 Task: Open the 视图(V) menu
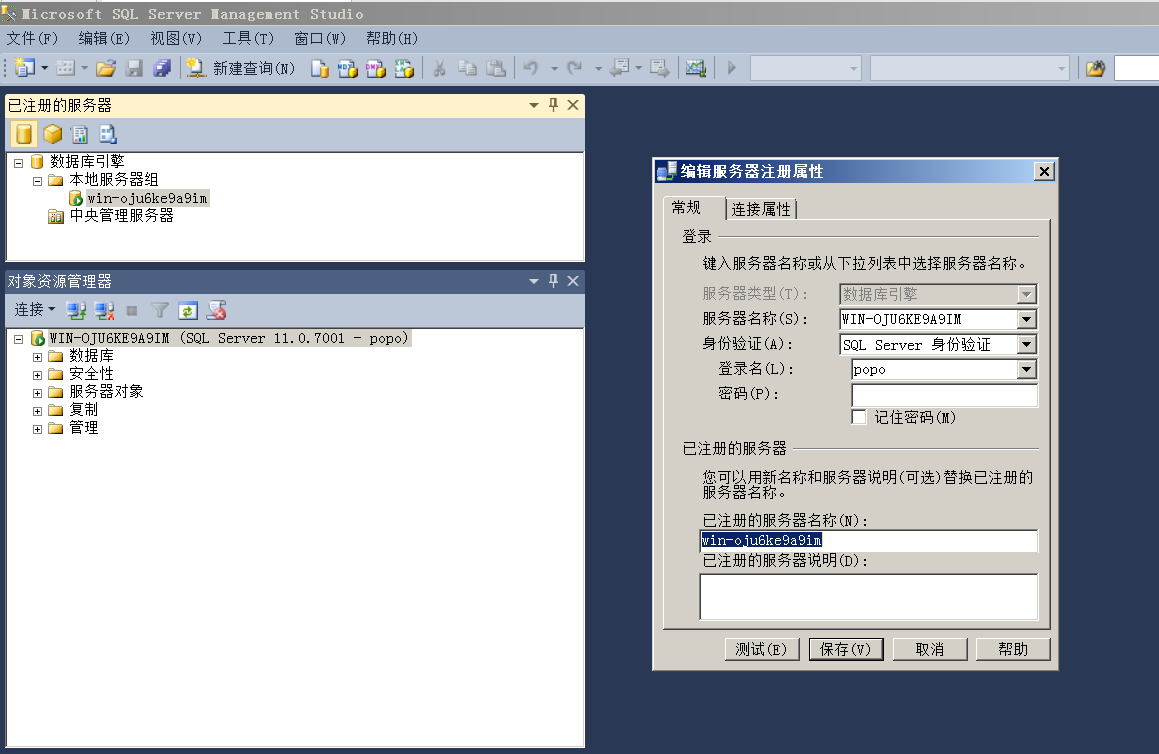(176, 38)
